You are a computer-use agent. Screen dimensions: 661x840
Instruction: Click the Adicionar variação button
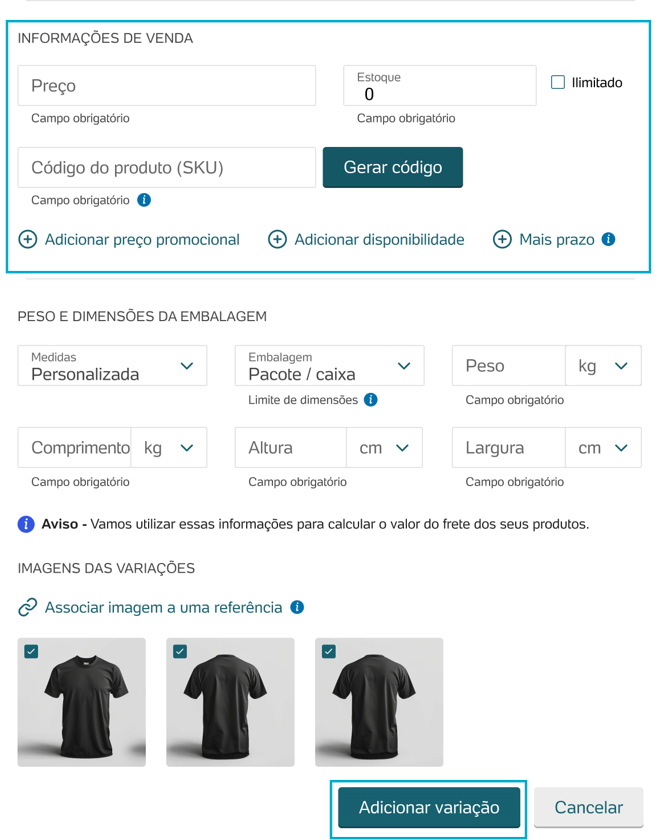coord(429,807)
